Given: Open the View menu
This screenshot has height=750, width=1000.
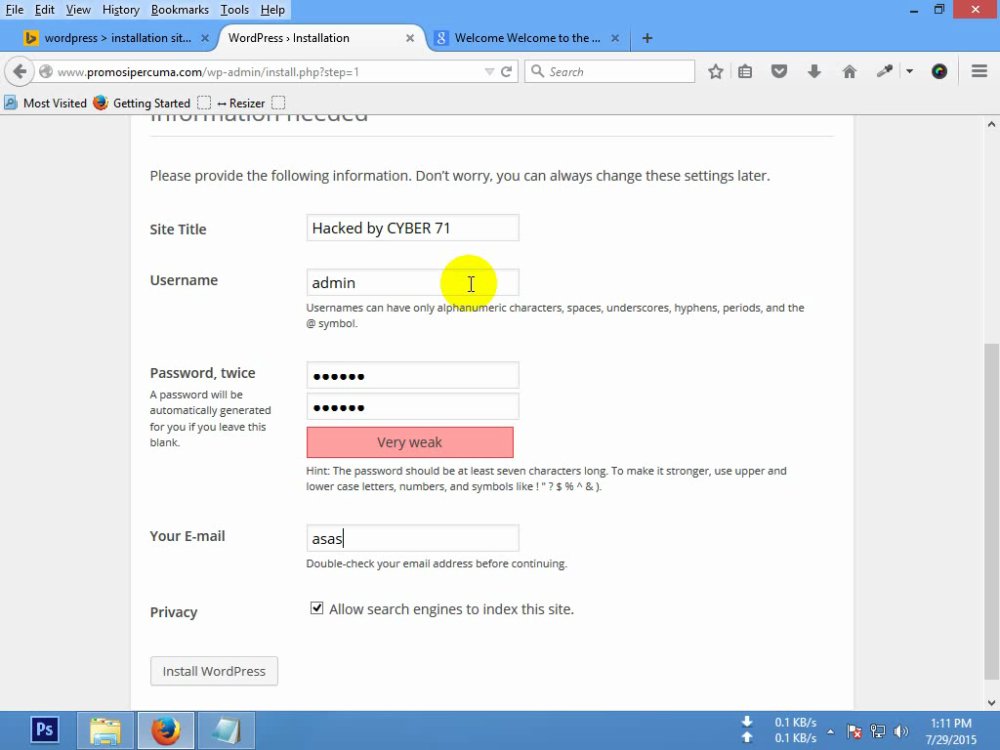Looking at the screenshot, I should click(x=78, y=10).
